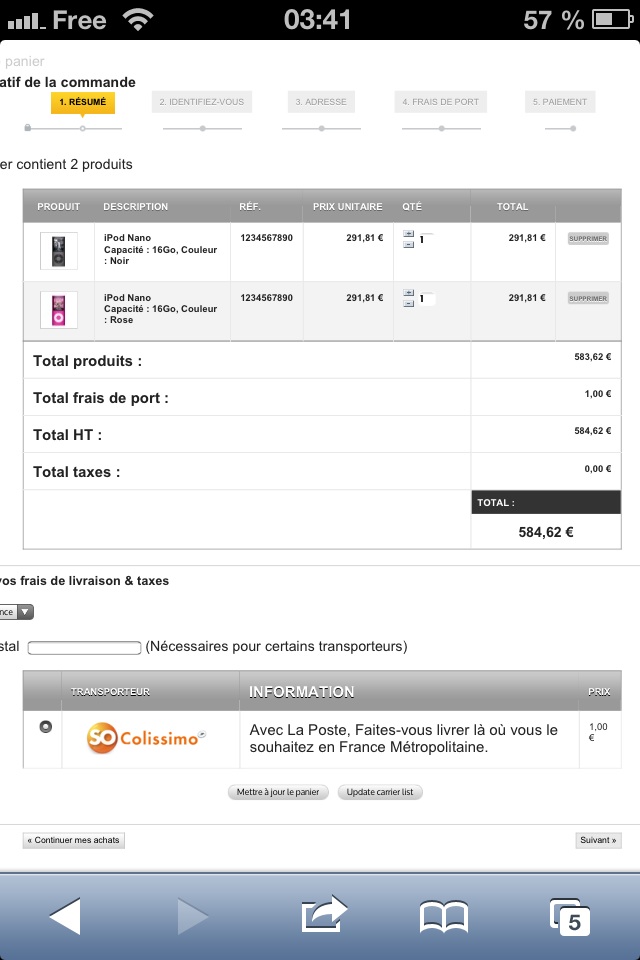Remove the black iPod Nano with Supprimer

[588, 238]
